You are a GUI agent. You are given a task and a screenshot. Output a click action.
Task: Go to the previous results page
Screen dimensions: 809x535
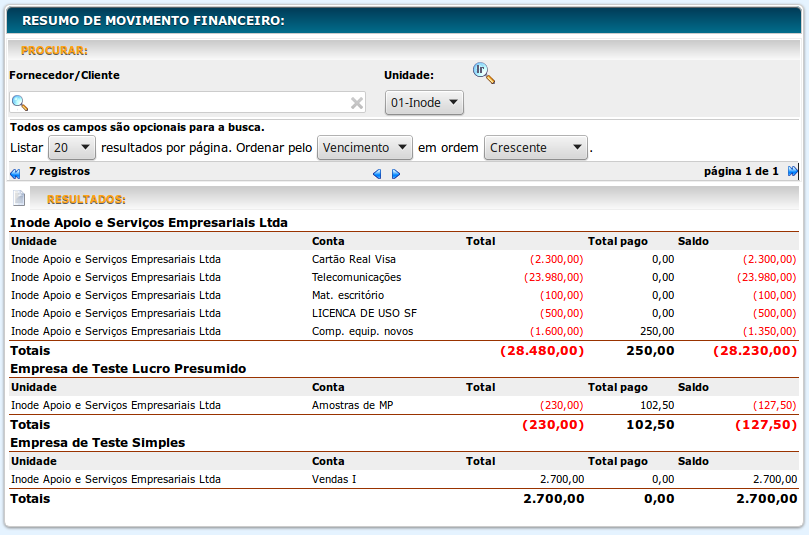pyautogui.click(x=377, y=173)
